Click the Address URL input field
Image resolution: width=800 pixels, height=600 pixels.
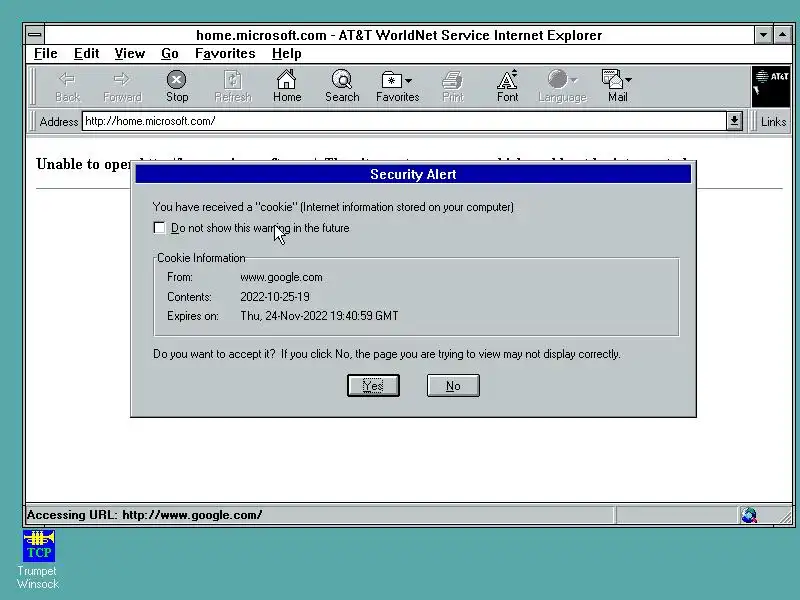pyautogui.click(x=404, y=121)
